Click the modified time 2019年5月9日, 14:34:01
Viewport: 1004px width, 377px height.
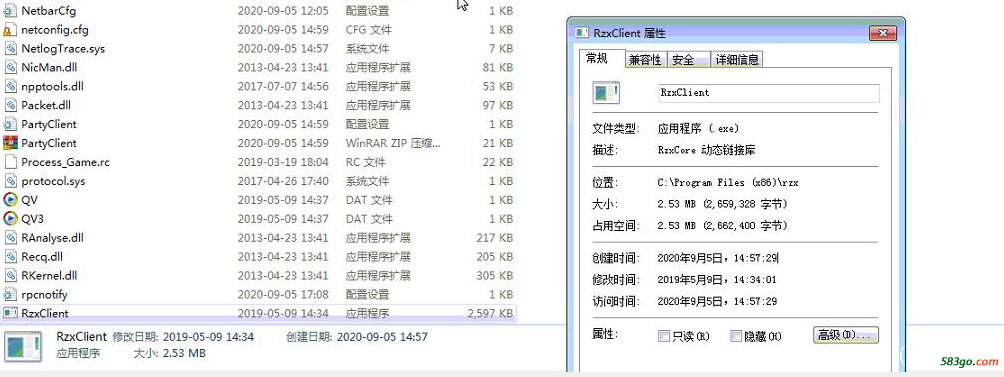(x=717, y=280)
